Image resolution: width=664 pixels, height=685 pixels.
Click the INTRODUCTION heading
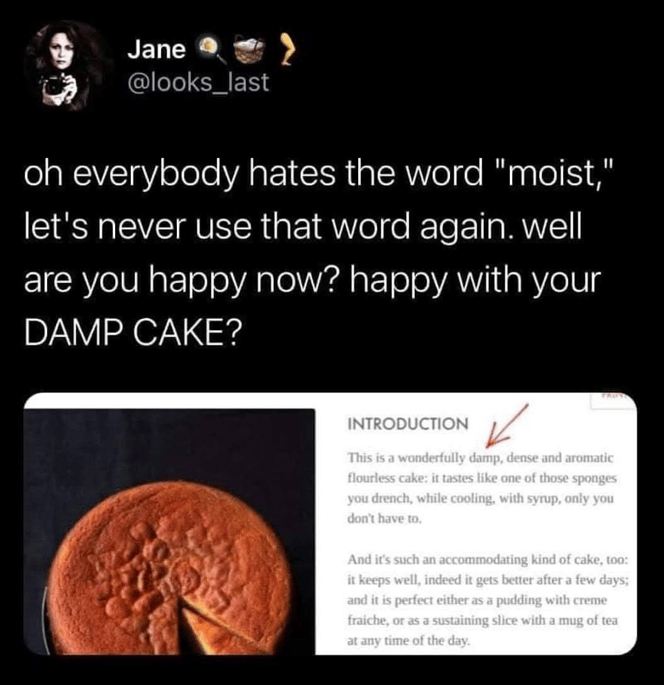click(408, 423)
